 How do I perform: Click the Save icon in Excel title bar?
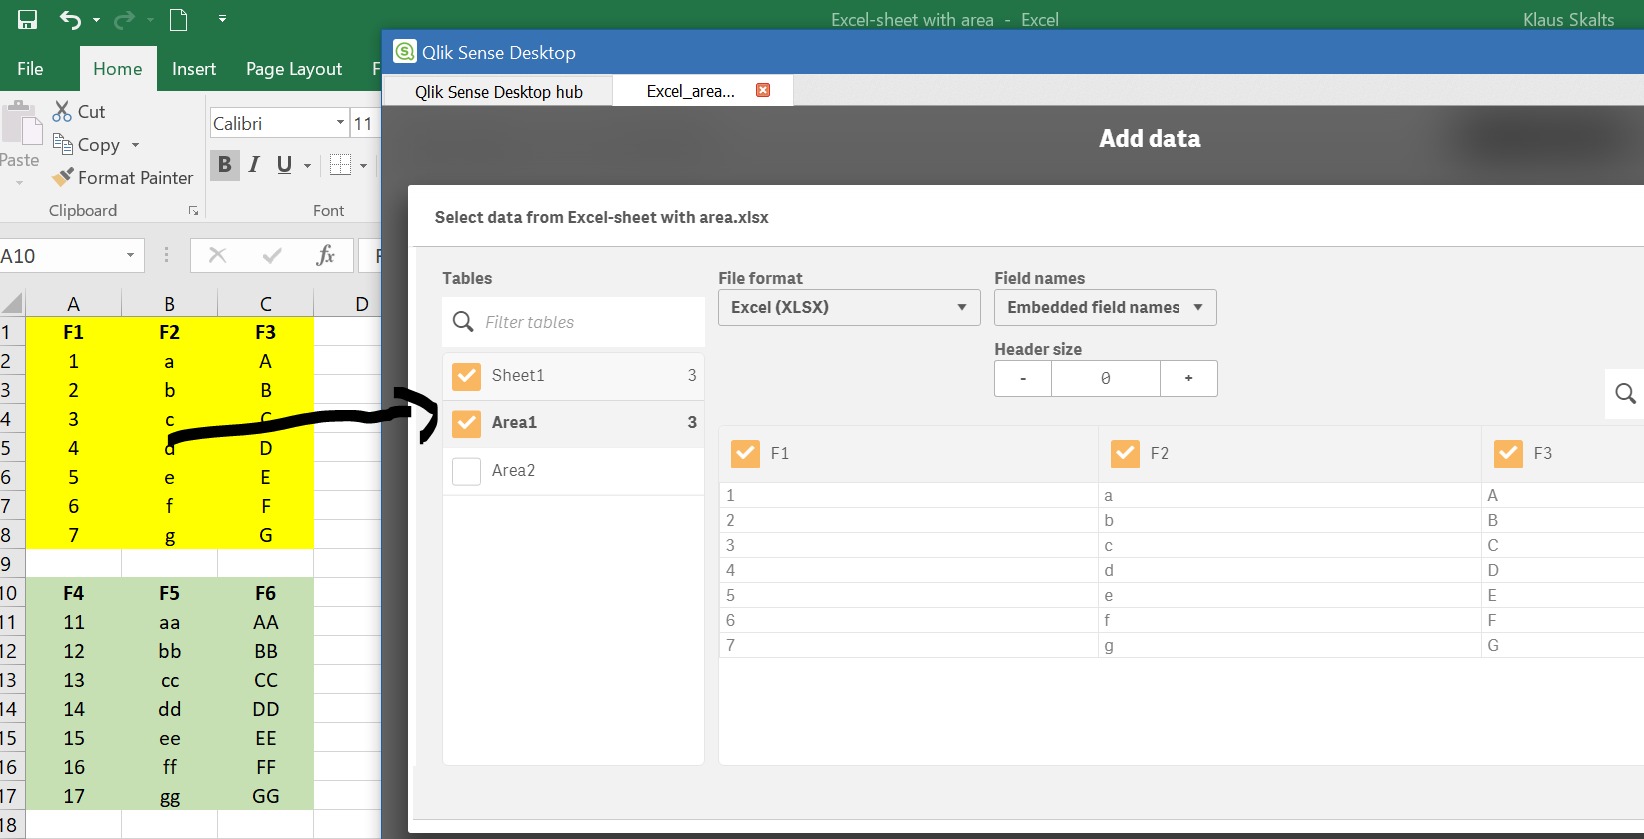(x=27, y=19)
